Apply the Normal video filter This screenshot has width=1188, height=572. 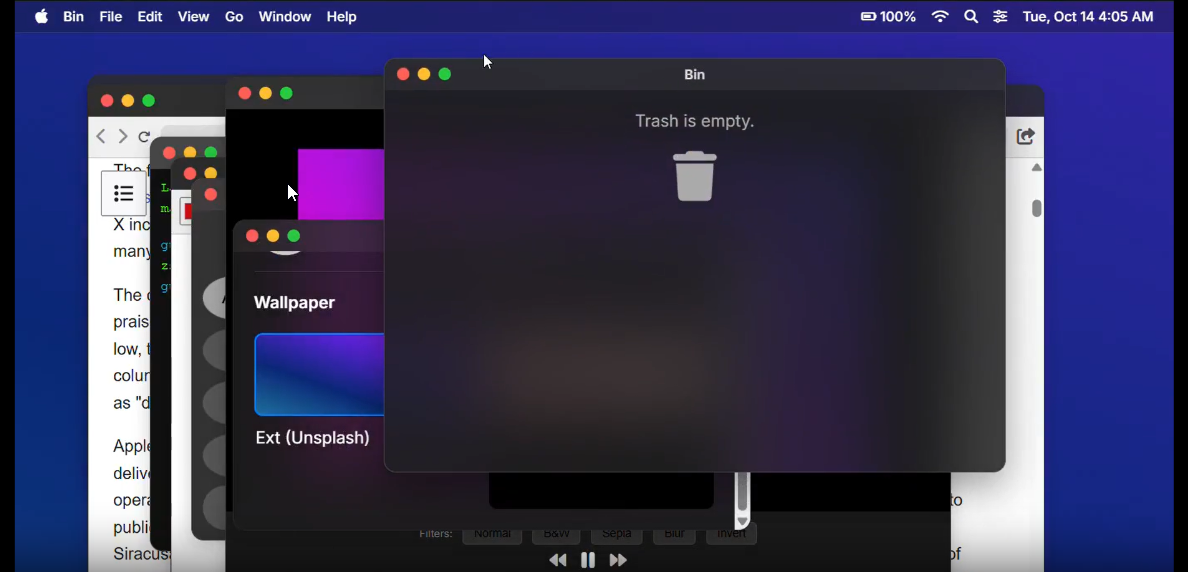coord(492,533)
